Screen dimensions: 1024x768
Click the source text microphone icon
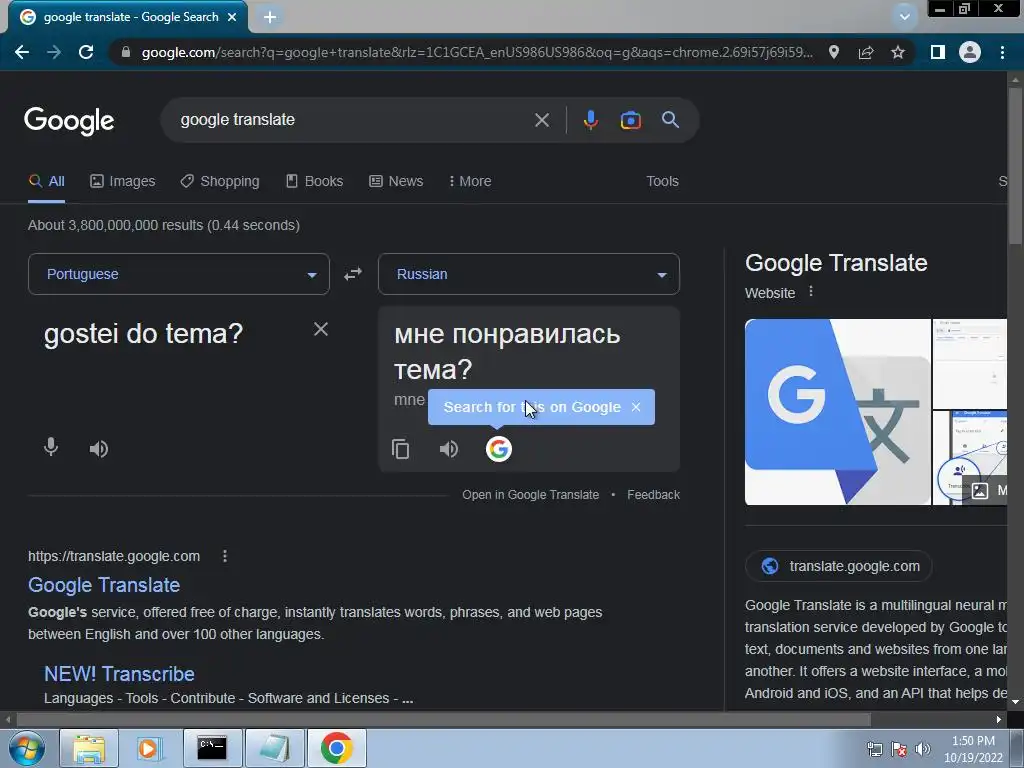pyautogui.click(x=51, y=448)
